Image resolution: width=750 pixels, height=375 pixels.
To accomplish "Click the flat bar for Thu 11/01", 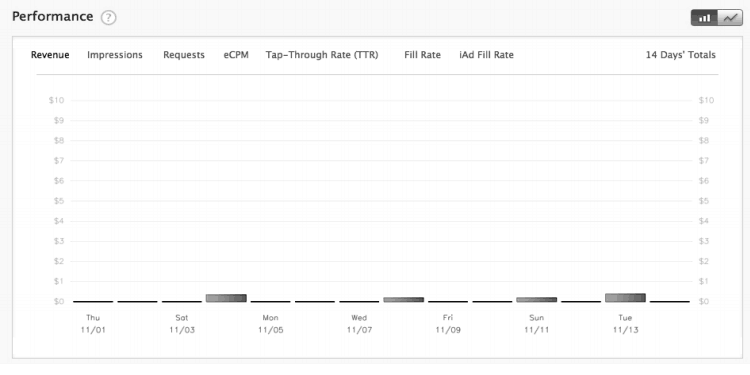I will 93,301.
